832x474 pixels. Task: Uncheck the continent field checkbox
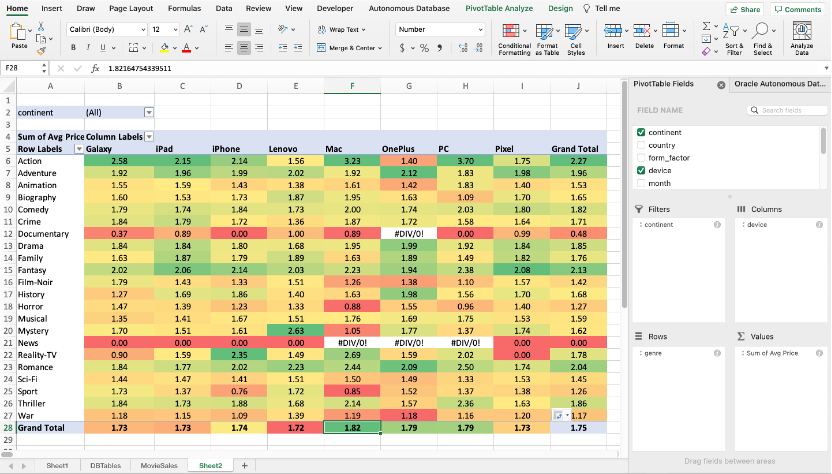(641, 132)
